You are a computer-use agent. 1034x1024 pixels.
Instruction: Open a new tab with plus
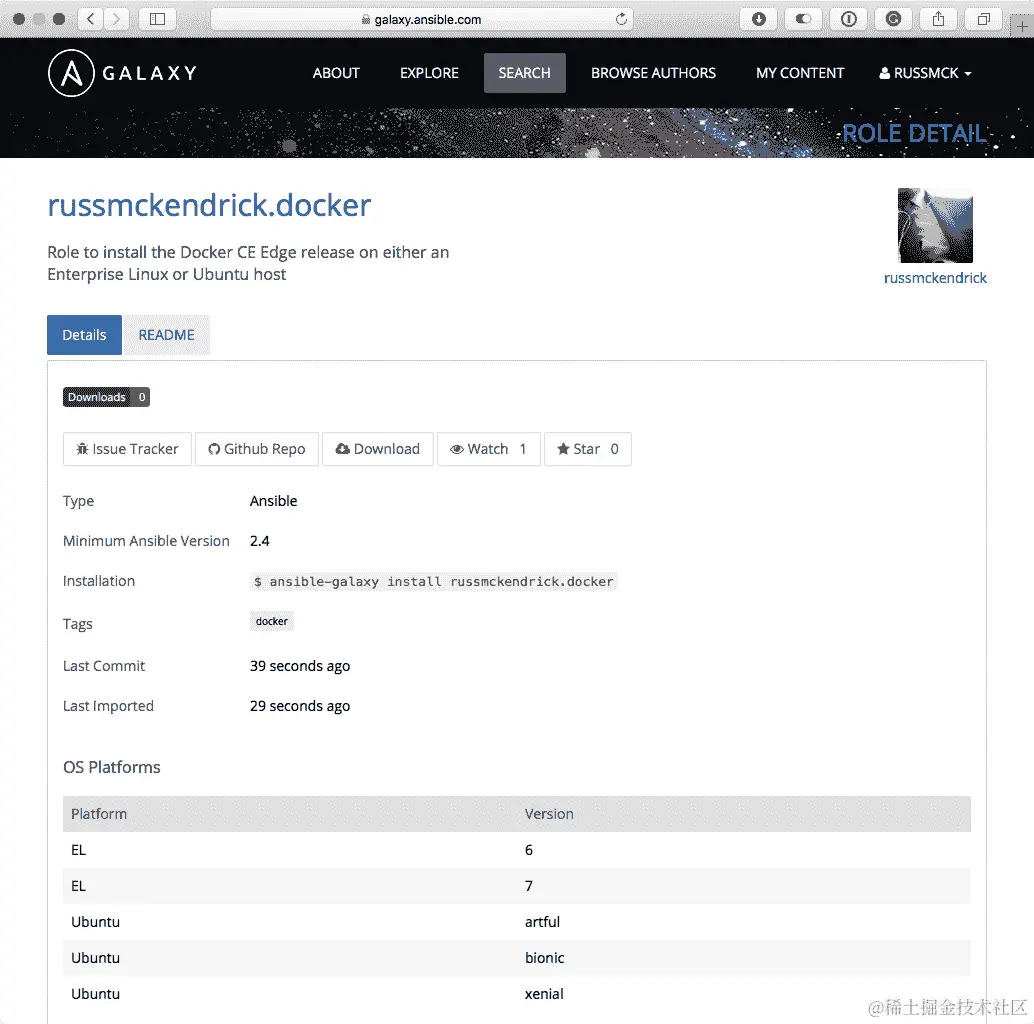click(1021, 26)
